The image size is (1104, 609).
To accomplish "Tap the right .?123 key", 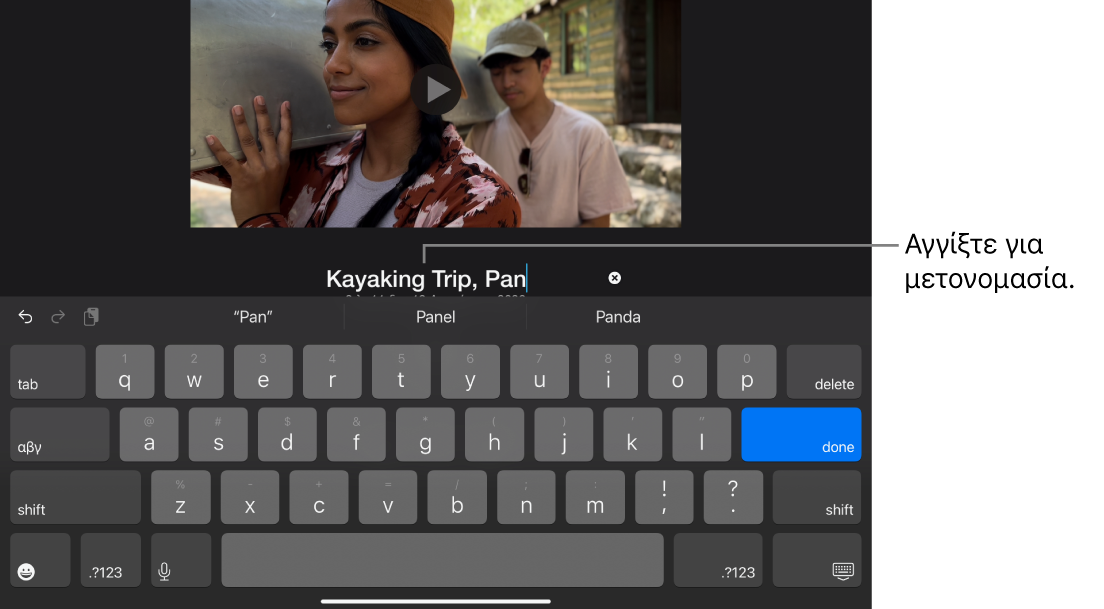I will 718,560.
